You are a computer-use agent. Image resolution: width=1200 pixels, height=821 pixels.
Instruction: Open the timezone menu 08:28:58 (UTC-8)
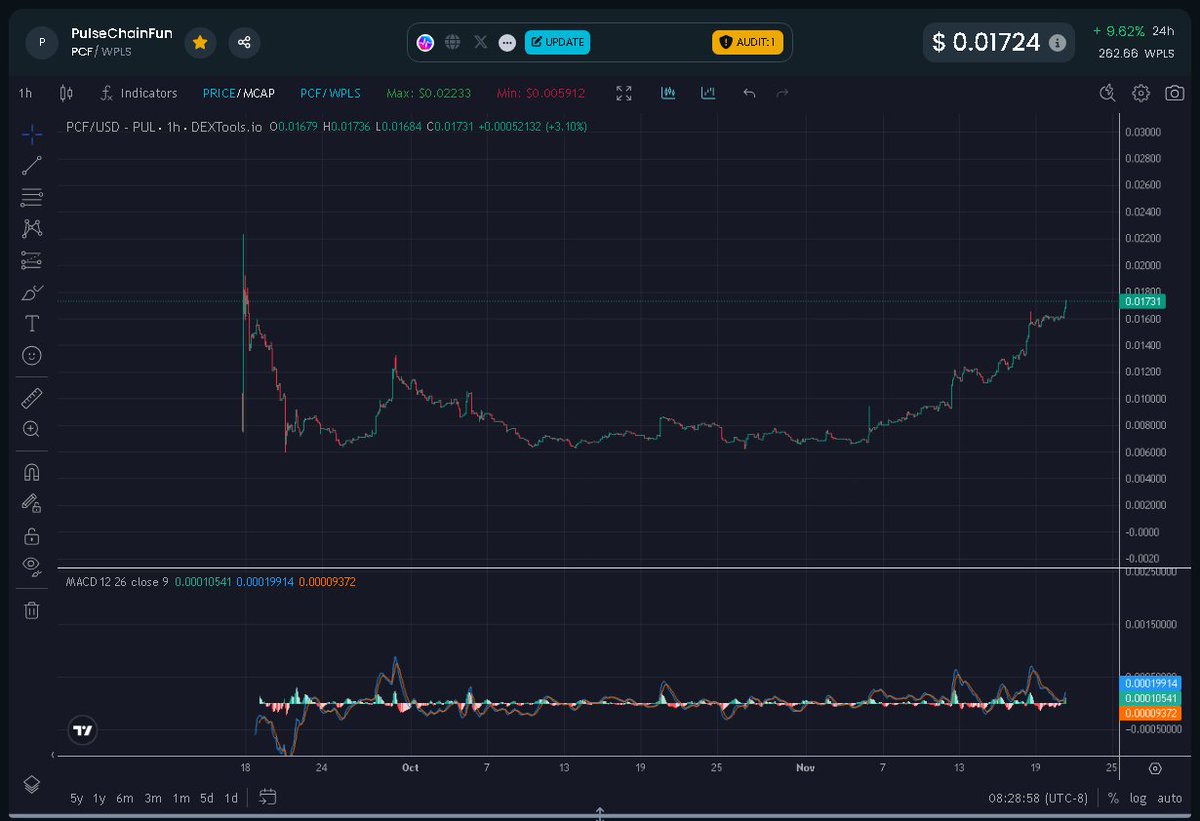click(1038, 798)
